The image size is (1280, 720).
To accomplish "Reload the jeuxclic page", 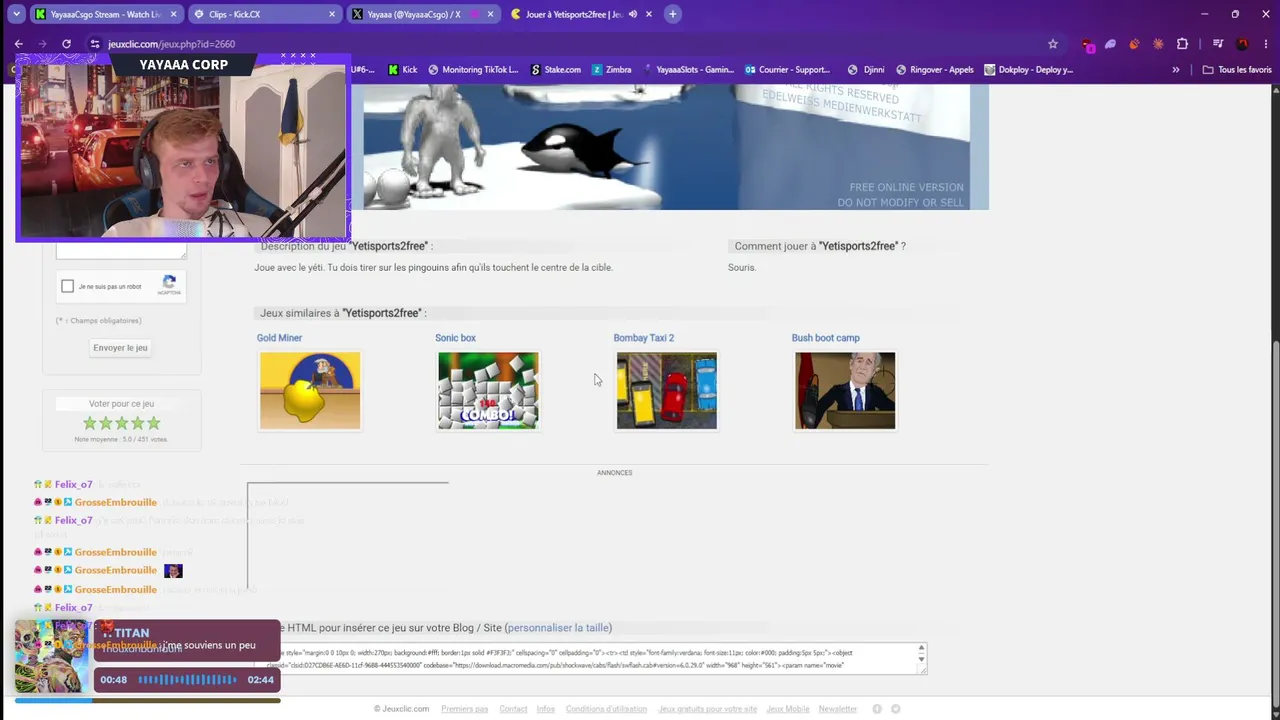I will pyautogui.click(x=66, y=44).
